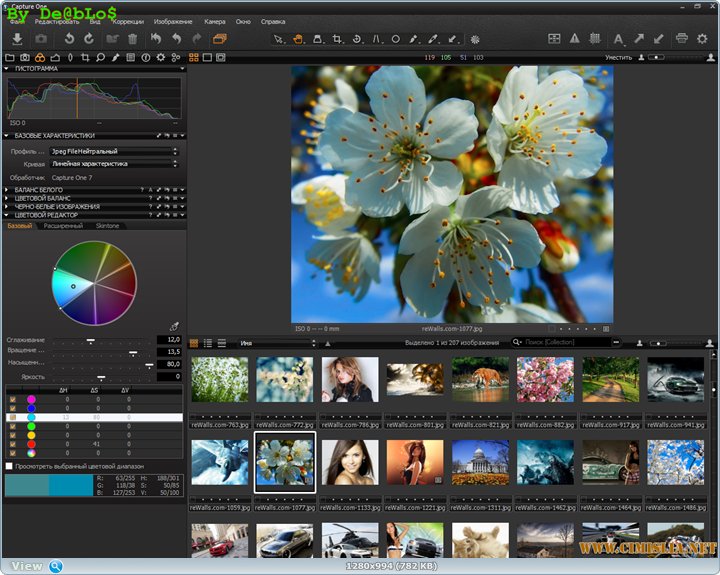Open the 'Коррекции' menu

[x=127, y=20]
